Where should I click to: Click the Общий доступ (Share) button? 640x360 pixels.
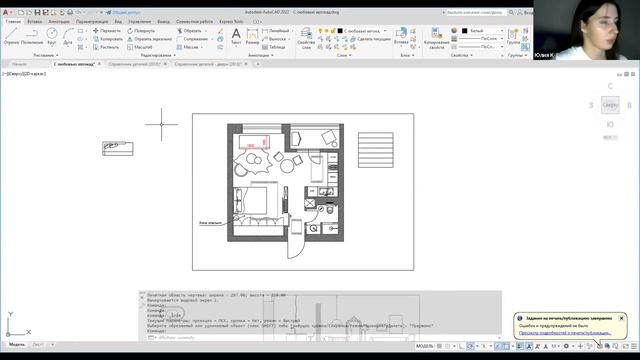tap(123, 13)
